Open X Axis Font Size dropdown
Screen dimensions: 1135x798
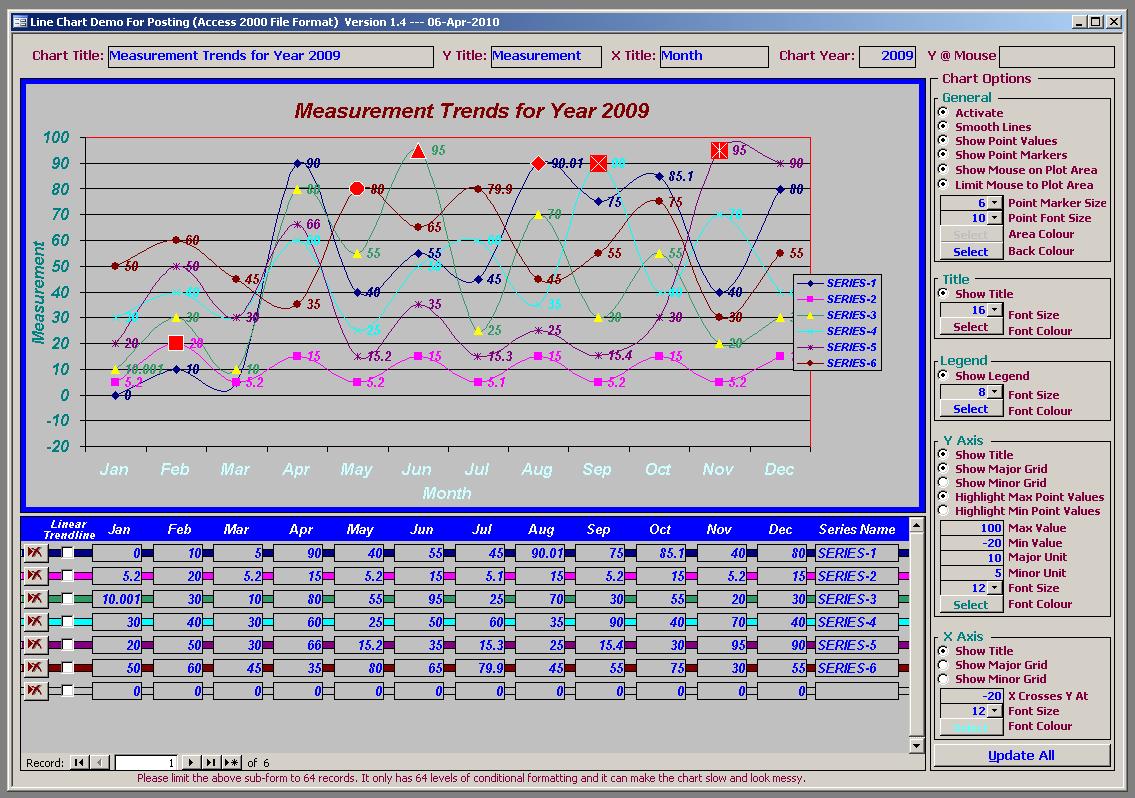click(x=995, y=711)
